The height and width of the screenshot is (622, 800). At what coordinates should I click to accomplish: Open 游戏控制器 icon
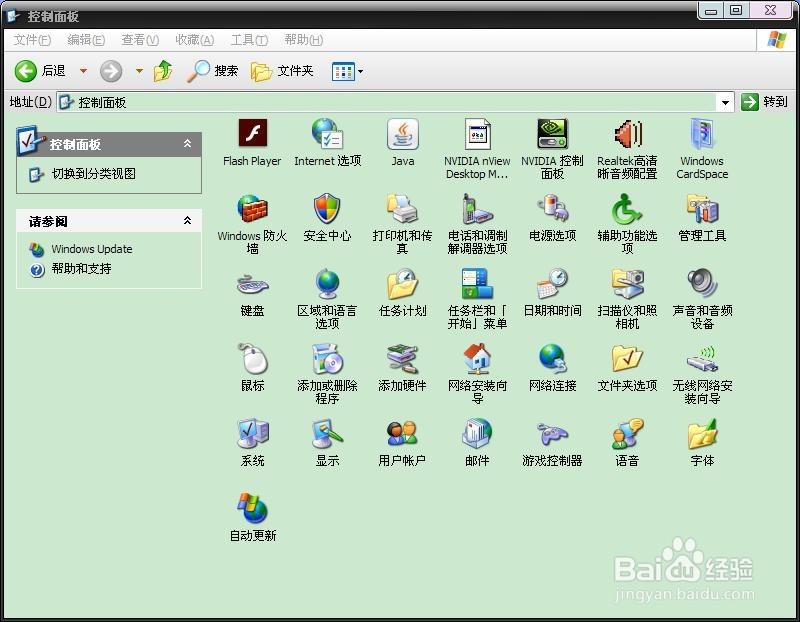[x=552, y=434]
